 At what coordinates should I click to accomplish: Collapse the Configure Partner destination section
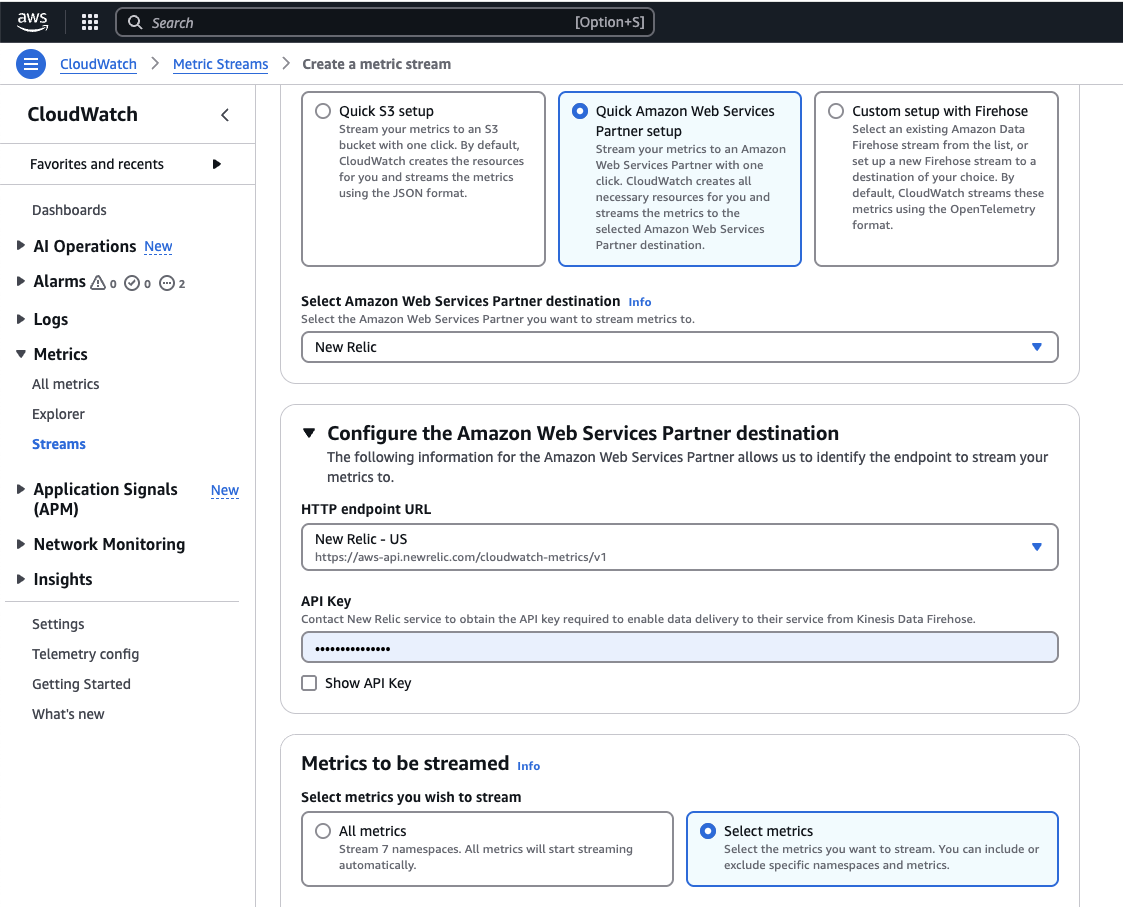point(309,433)
